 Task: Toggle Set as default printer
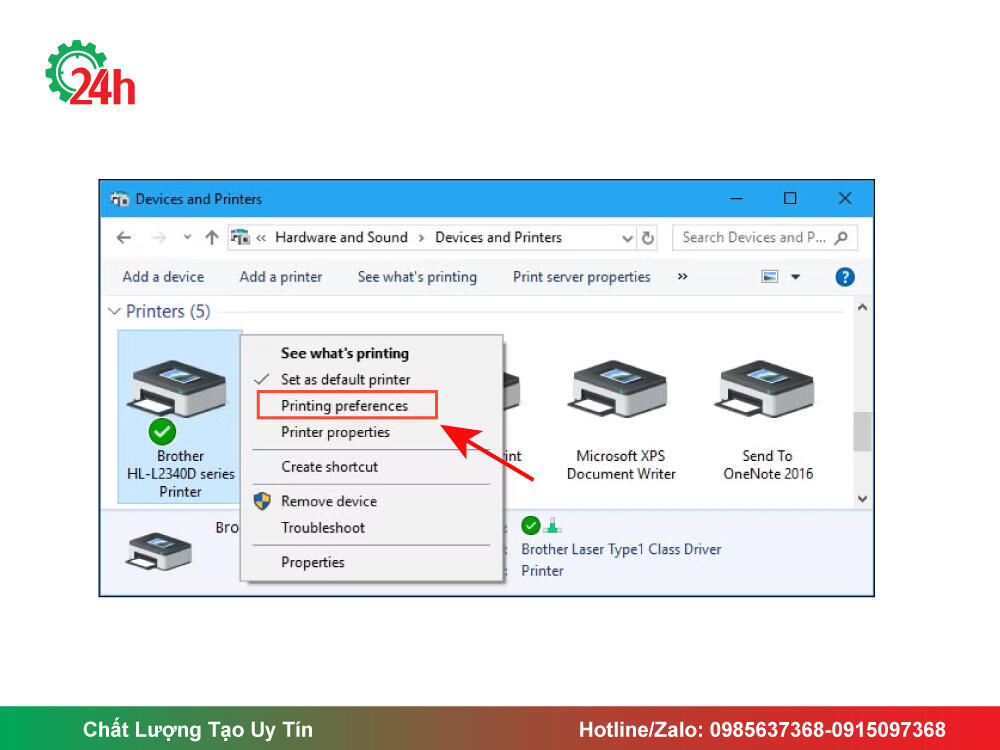346,379
